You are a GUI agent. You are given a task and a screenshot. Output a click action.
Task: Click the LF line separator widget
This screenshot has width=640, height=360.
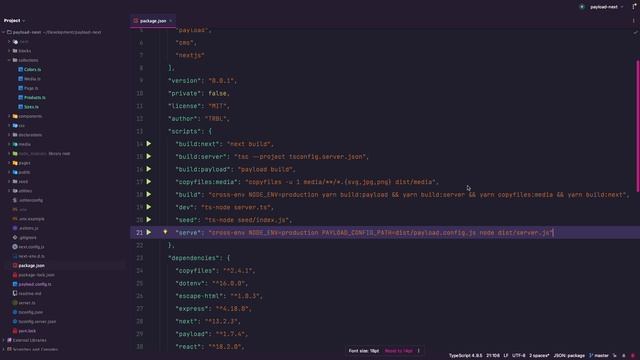[x=506, y=356]
